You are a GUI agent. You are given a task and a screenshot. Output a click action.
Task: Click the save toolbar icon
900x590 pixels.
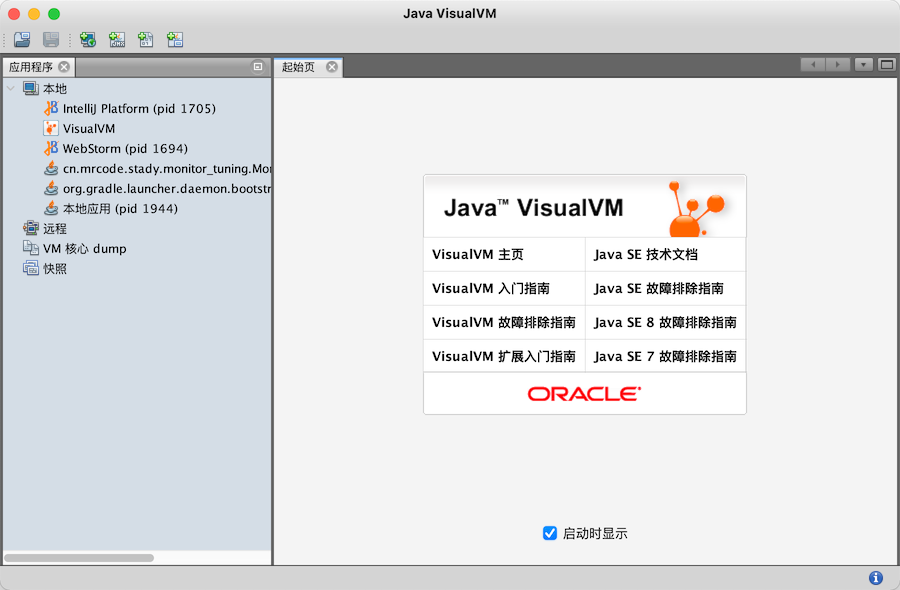tap(48, 39)
